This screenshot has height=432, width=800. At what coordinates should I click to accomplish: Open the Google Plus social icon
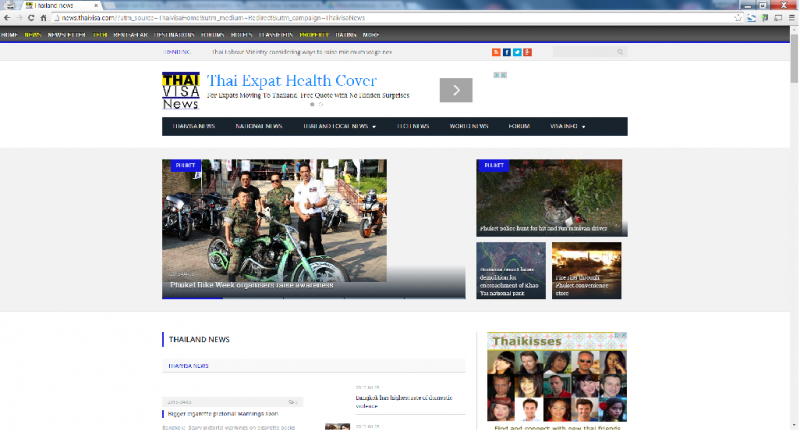[x=528, y=52]
